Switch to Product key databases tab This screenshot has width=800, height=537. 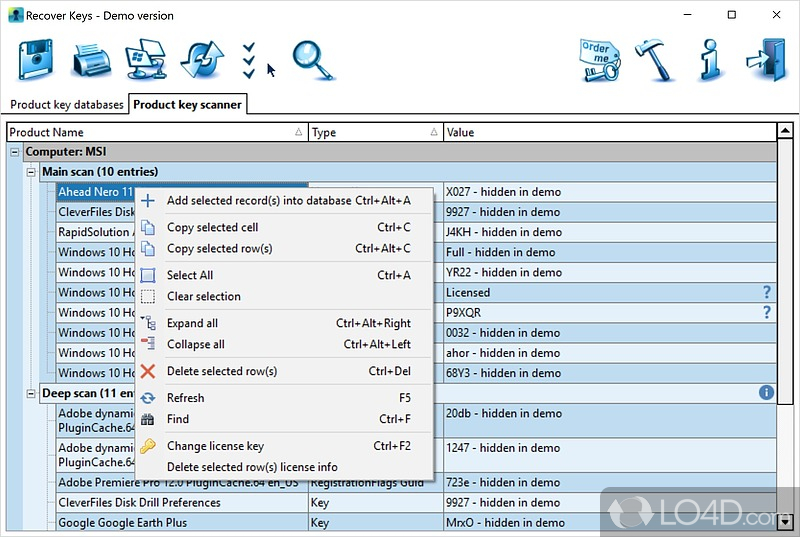tap(67, 104)
